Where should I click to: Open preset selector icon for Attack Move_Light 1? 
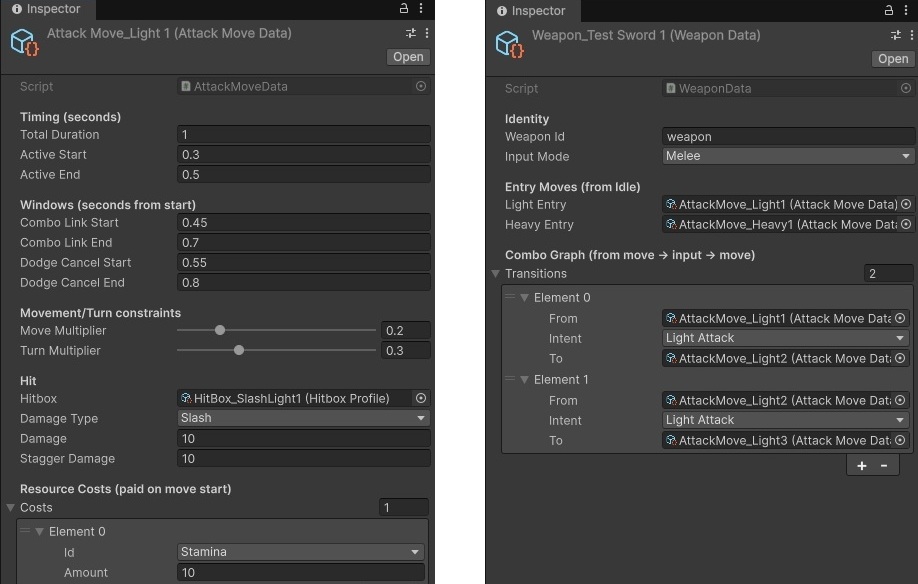411,34
